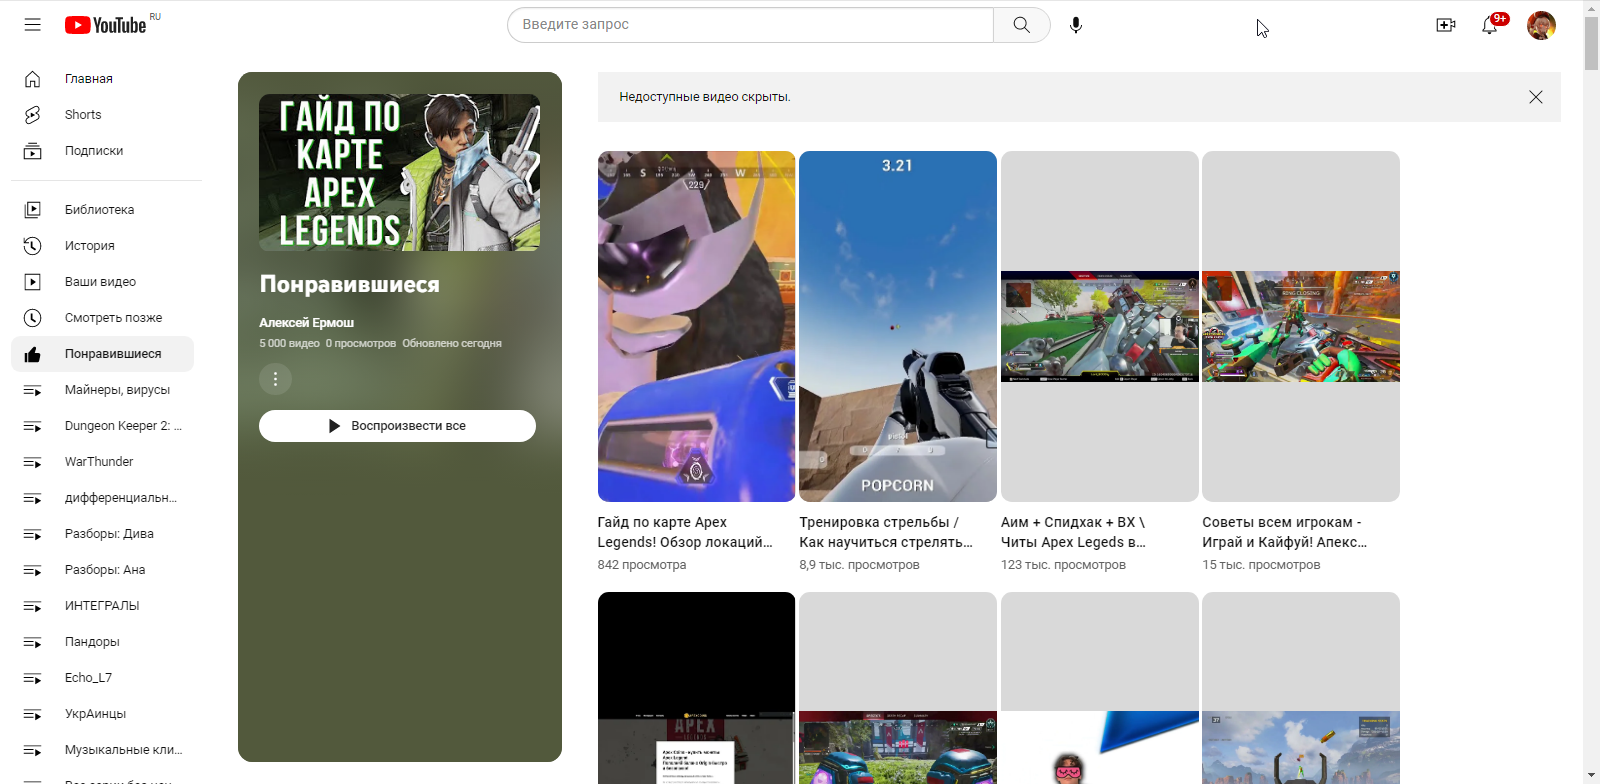Click the Главная home icon

pos(33,79)
